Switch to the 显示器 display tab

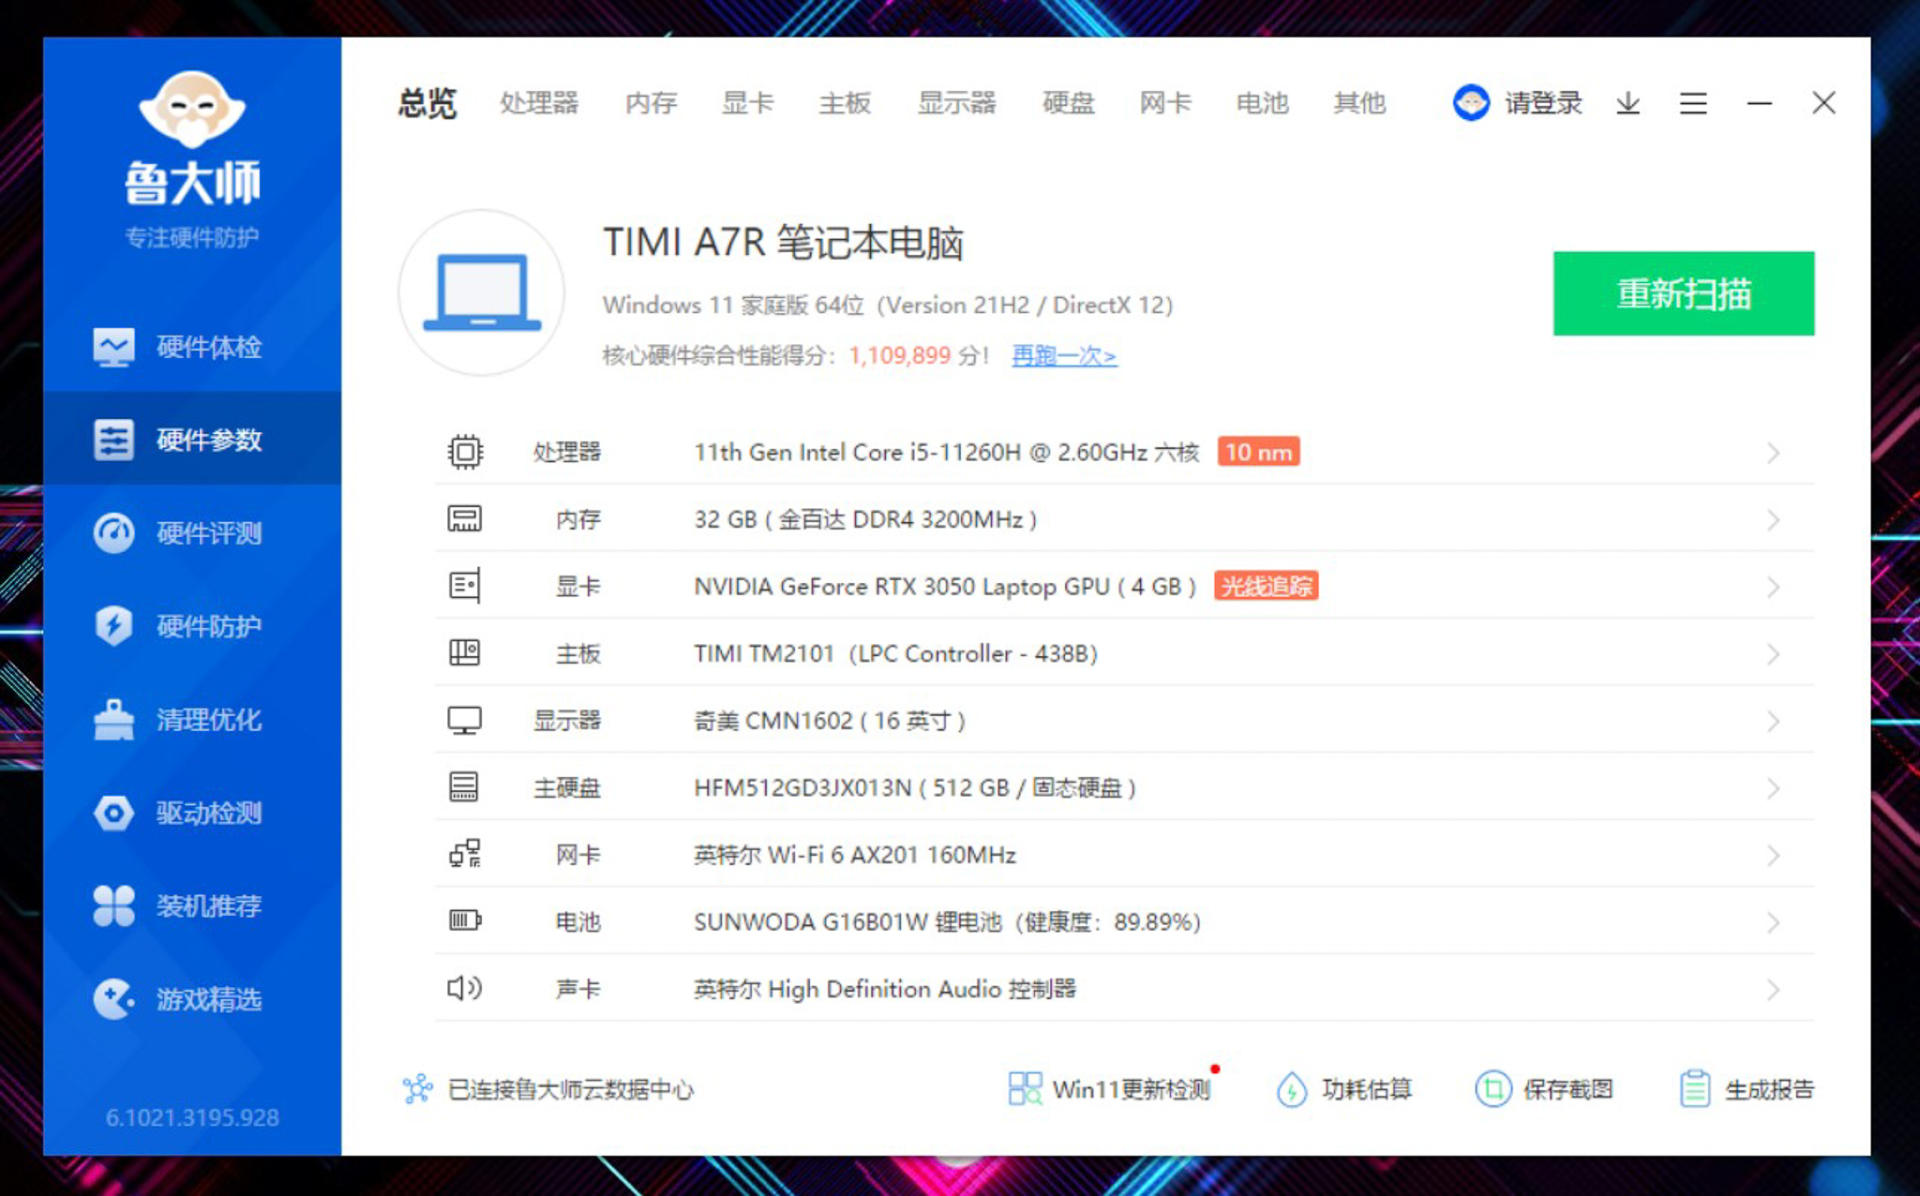pos(956,103)
